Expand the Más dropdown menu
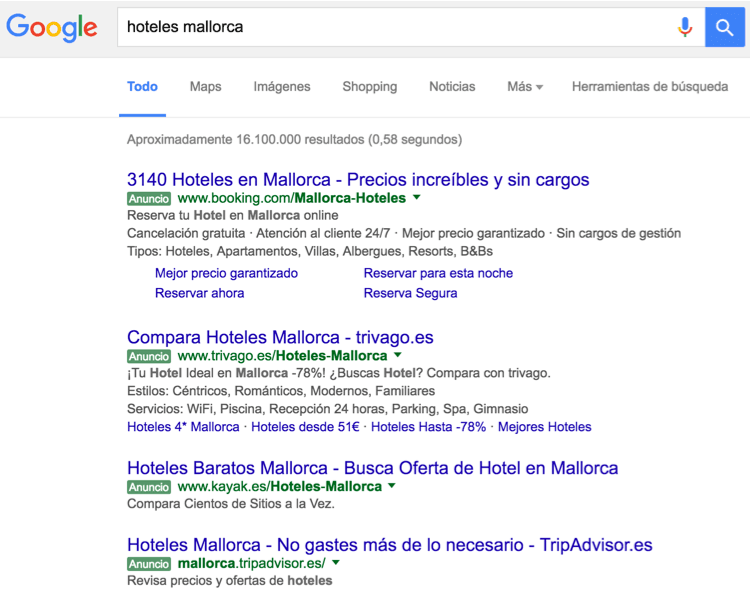The height and width of the screenshot is (595, 751). click(525, 87)
